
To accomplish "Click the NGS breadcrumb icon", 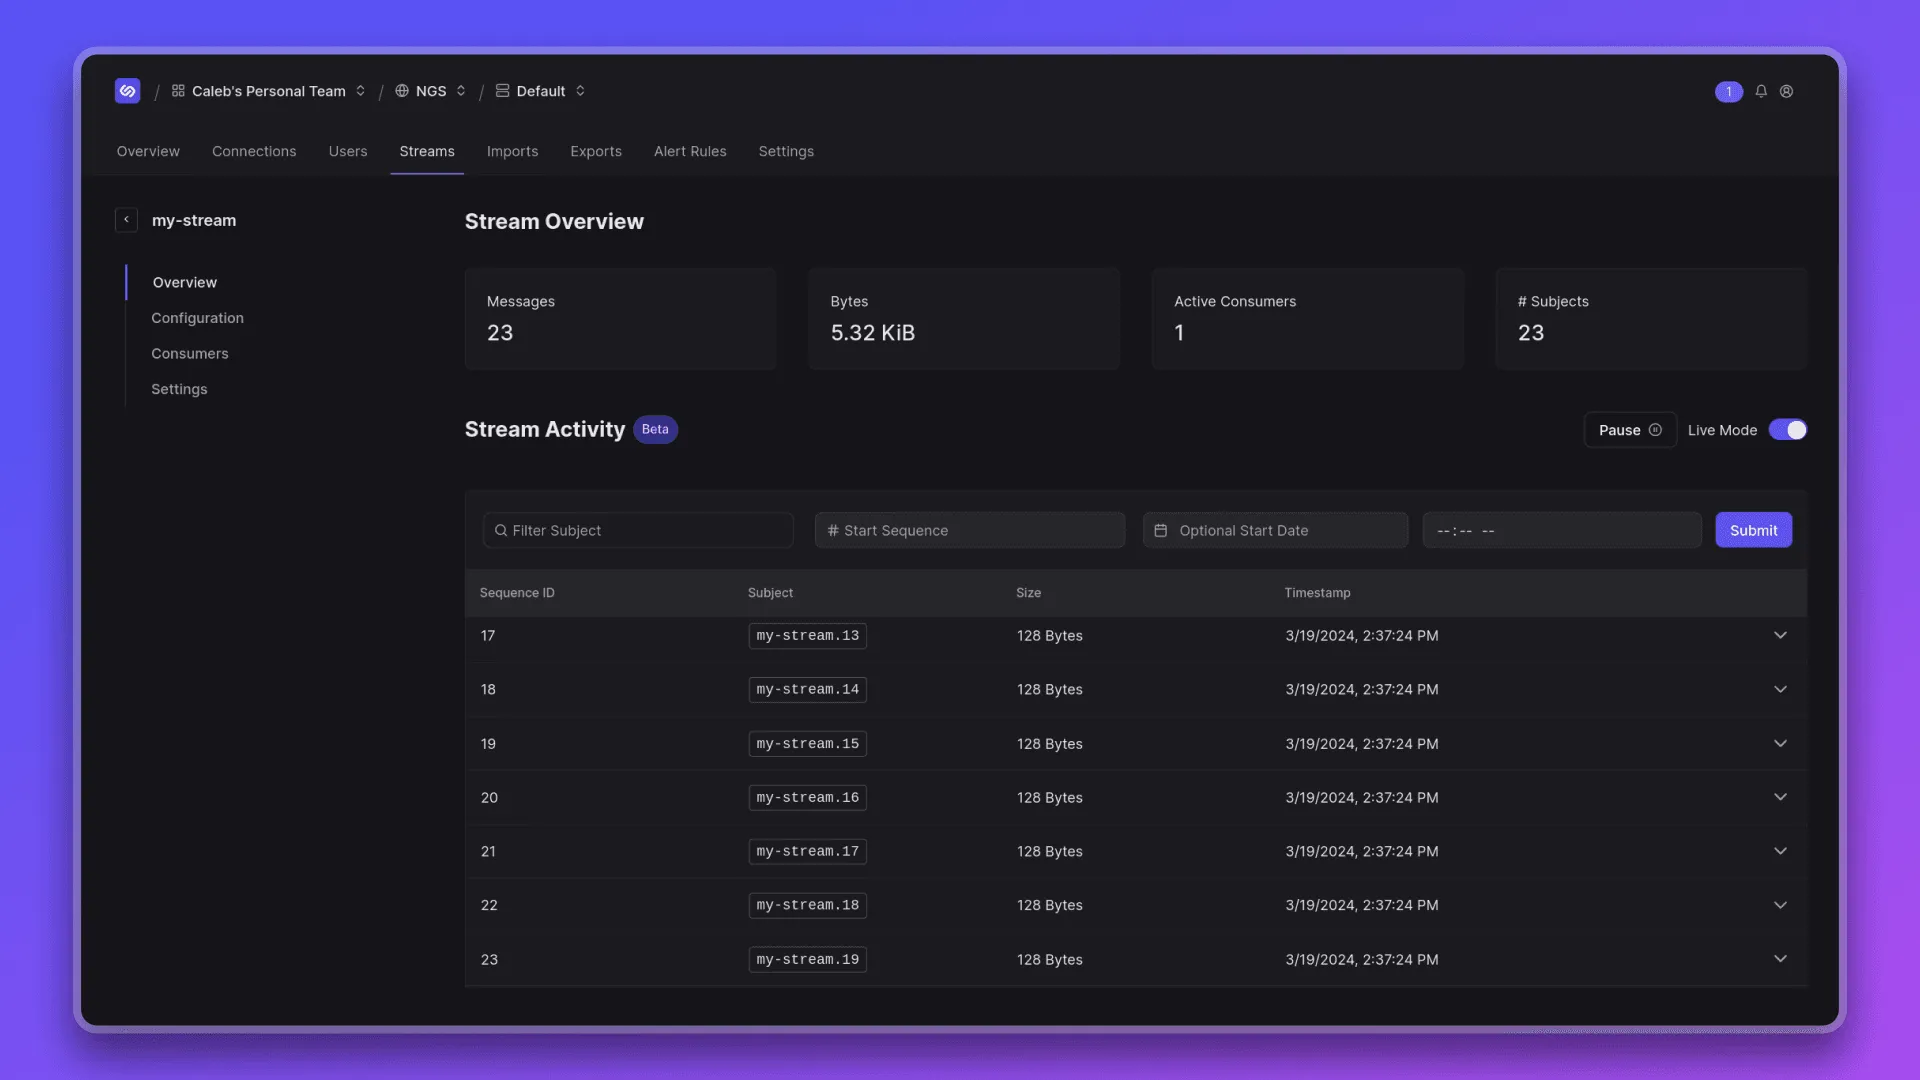I will click(x=400, y=90).
